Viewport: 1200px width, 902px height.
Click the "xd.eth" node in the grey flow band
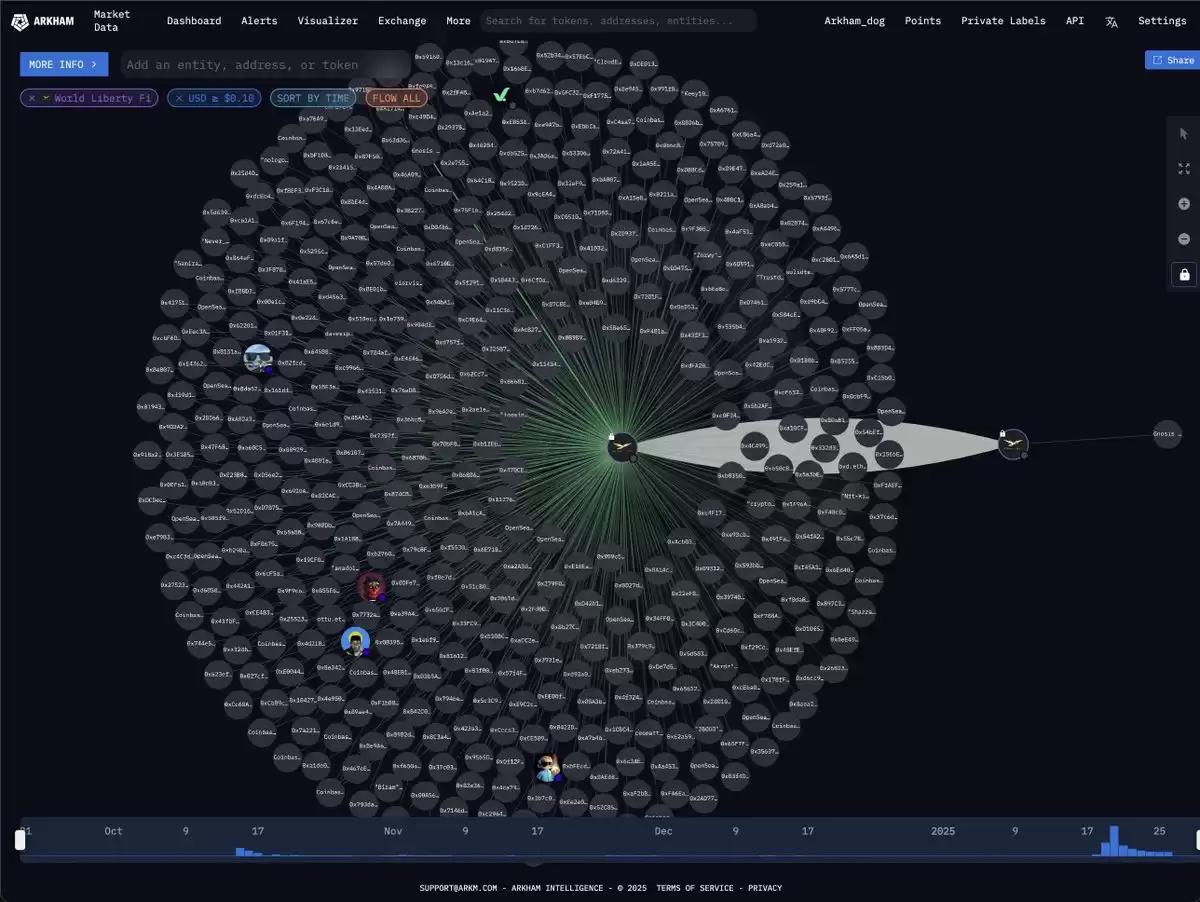click(852, 467)
